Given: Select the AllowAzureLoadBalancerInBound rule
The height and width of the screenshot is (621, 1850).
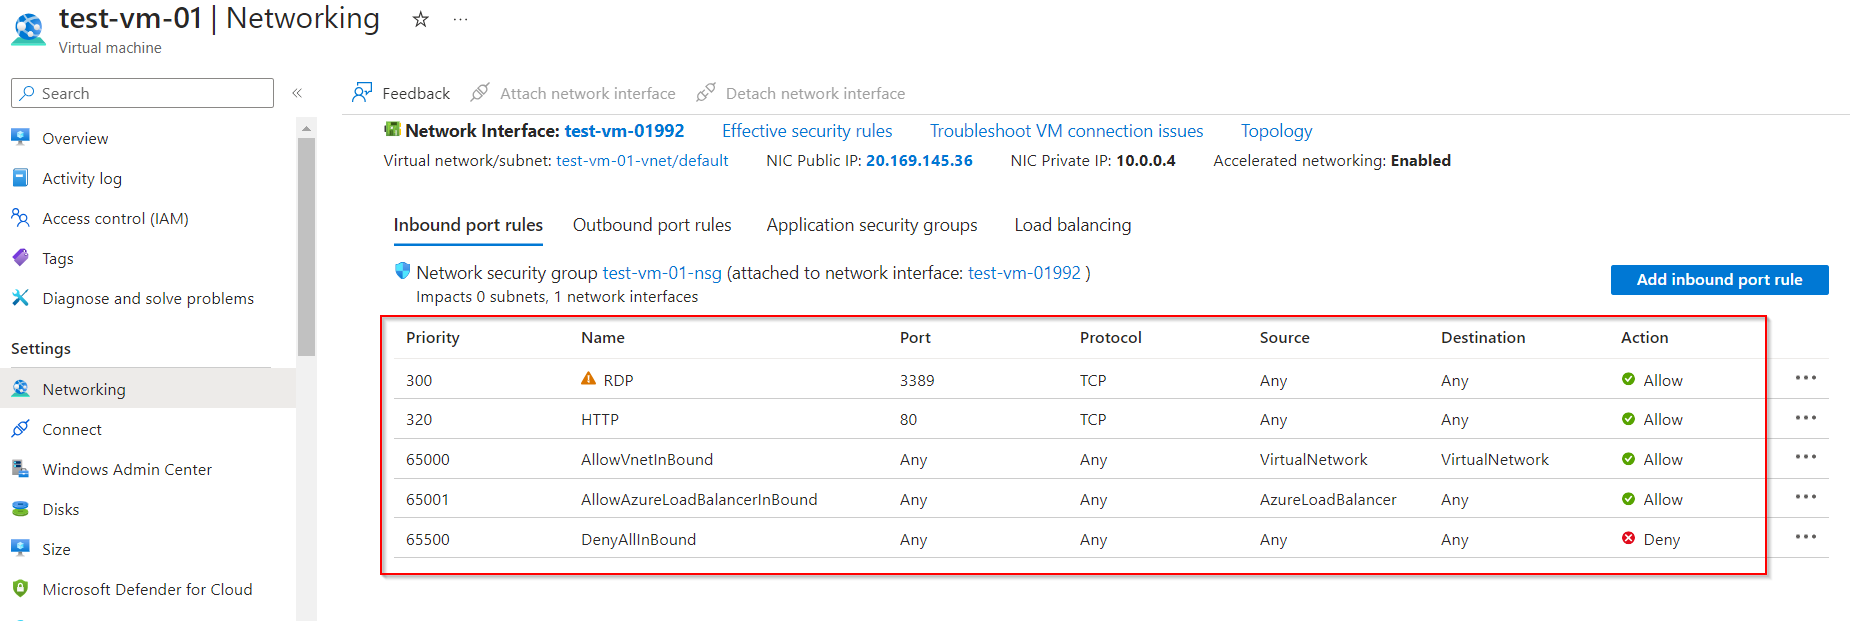Looking at the screenshot, I should [699, 500].
